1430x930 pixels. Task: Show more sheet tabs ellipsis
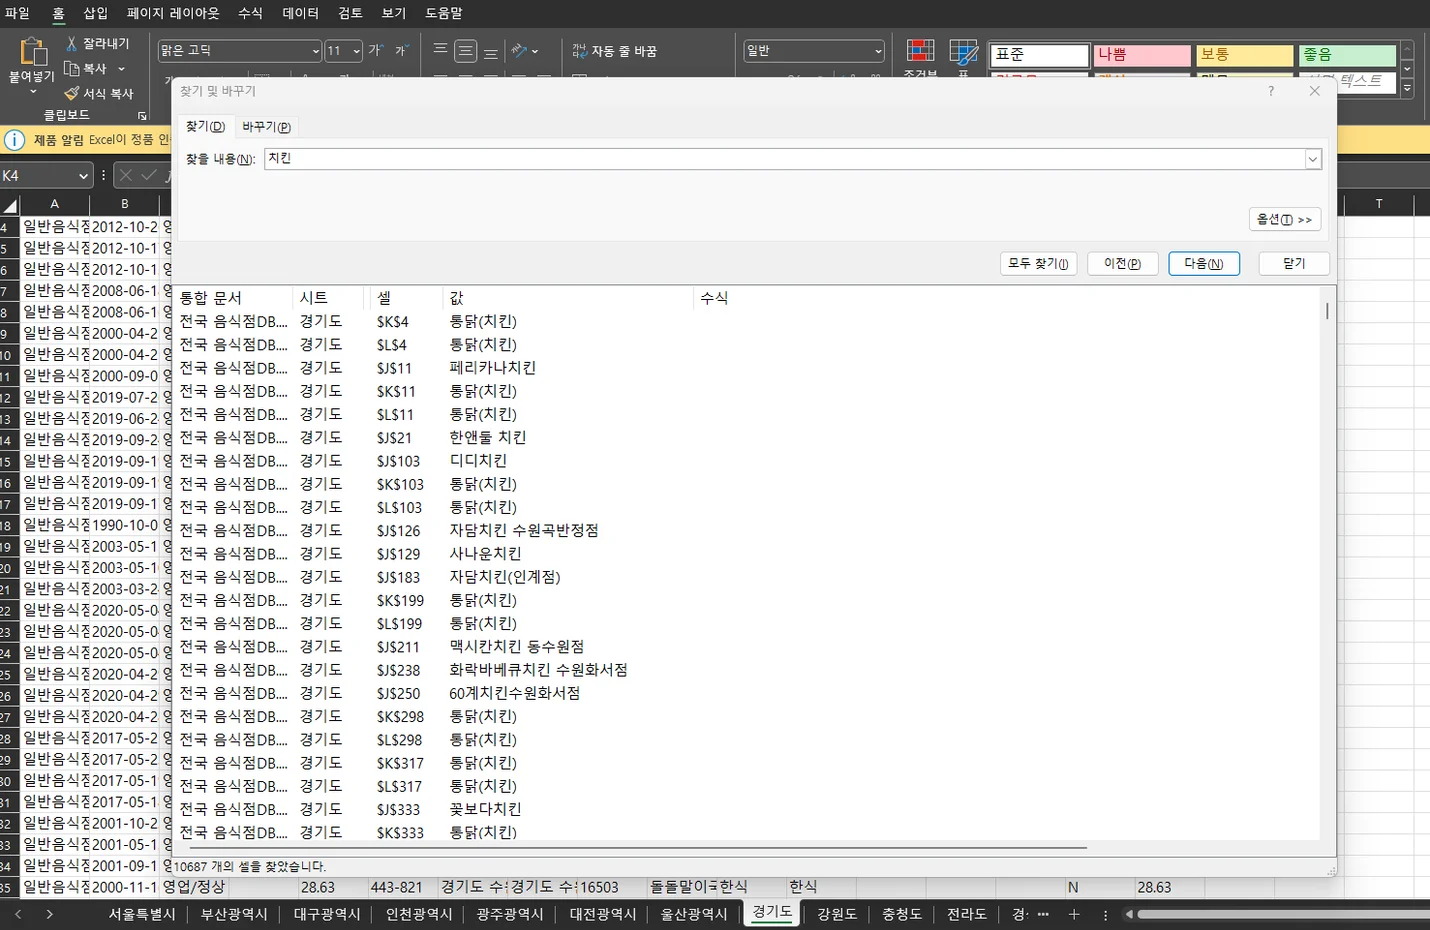tap(1043, 915)
